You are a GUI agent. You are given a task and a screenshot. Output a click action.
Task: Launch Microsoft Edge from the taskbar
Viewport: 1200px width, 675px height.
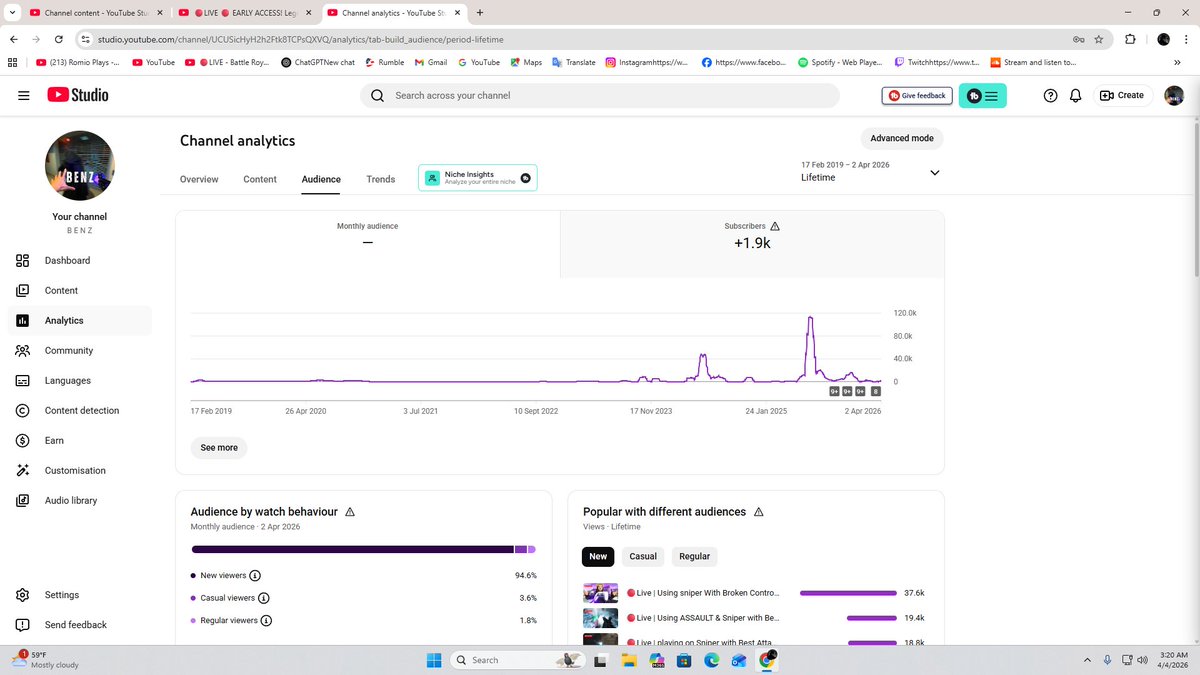pos(712,660)
